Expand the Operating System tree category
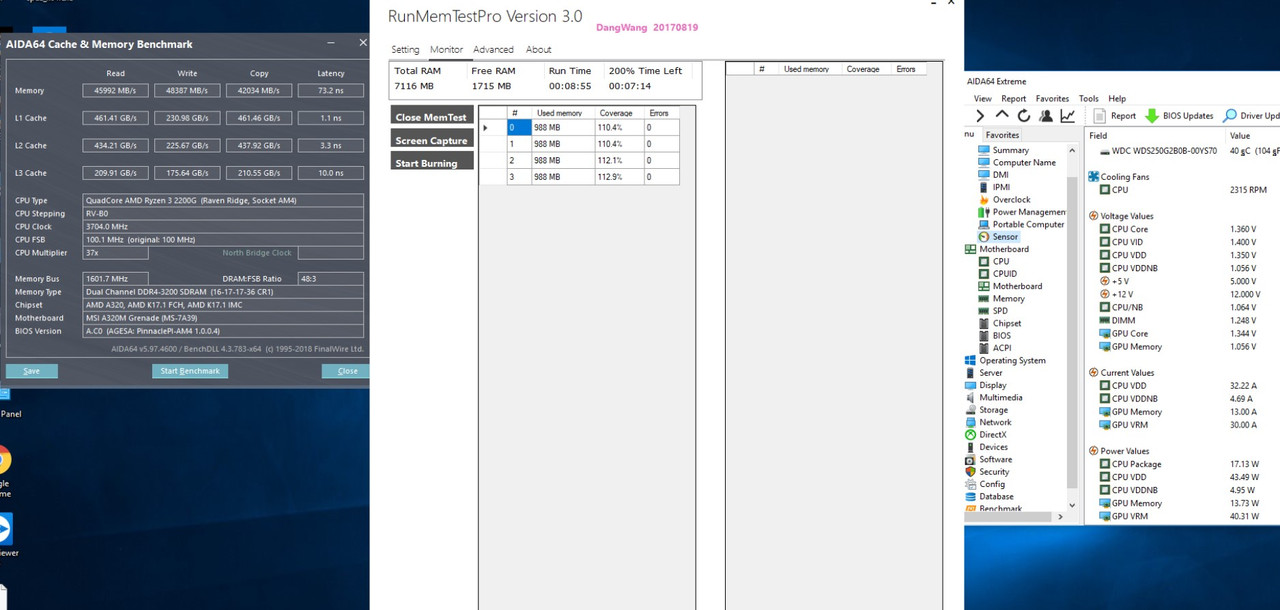 pos(1005,360)
